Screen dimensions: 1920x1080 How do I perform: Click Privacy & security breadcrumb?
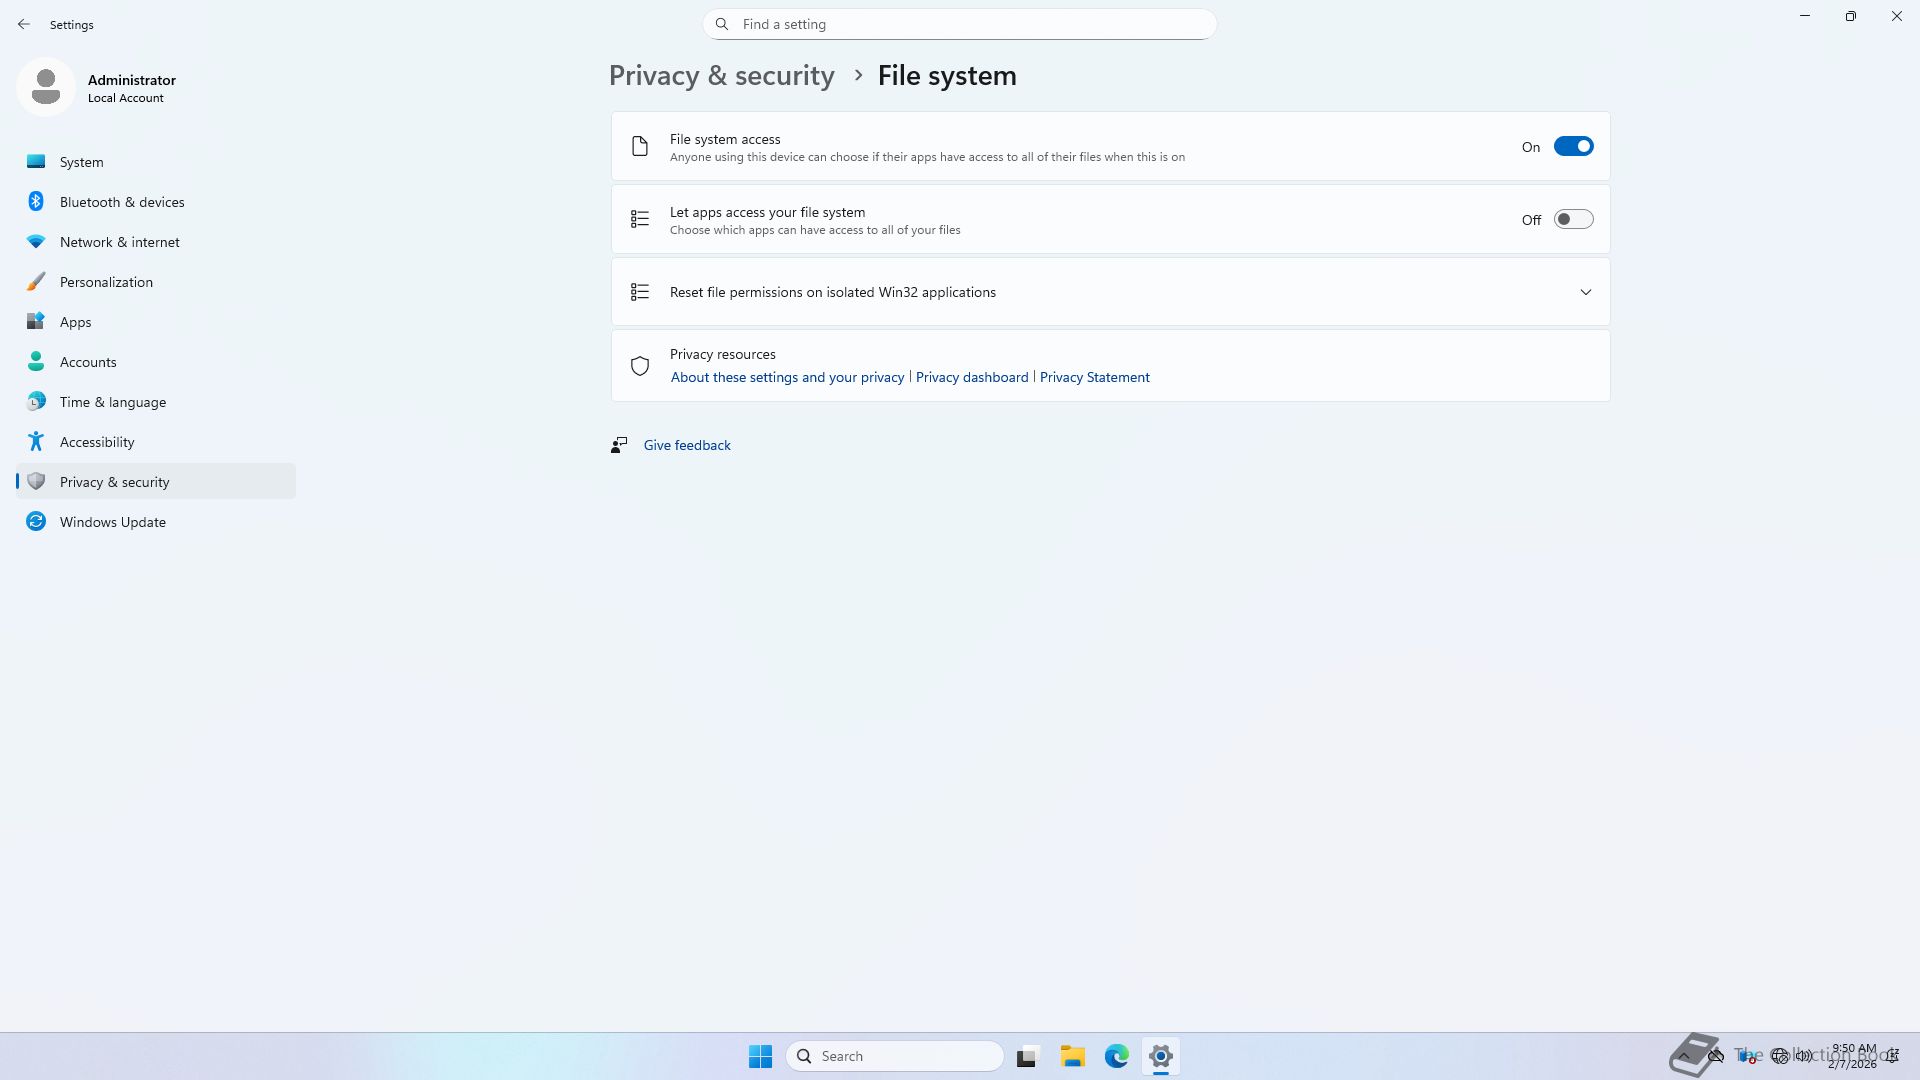[721, 76]
